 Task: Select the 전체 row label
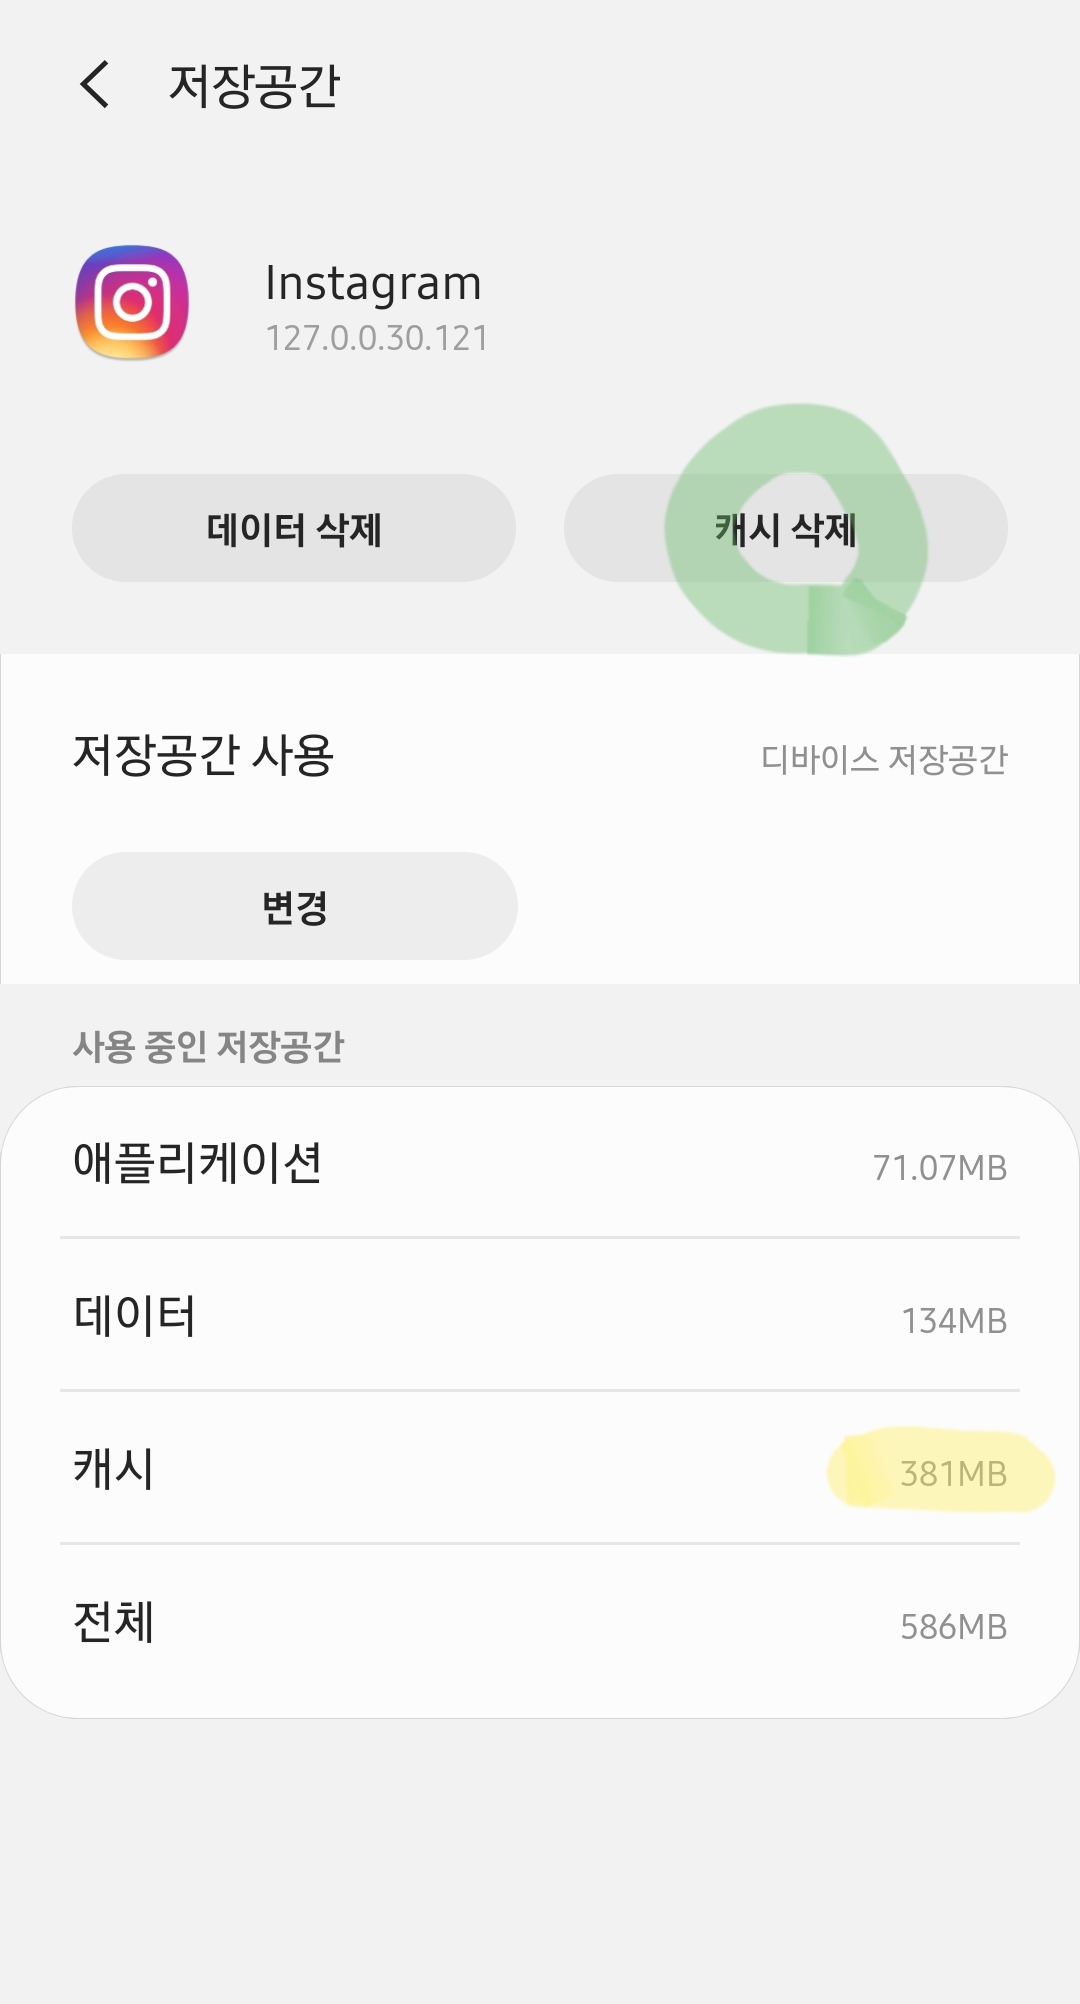(113, 1622)
